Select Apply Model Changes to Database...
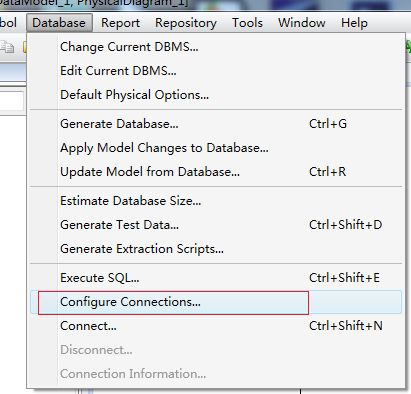 pos(216,148)
